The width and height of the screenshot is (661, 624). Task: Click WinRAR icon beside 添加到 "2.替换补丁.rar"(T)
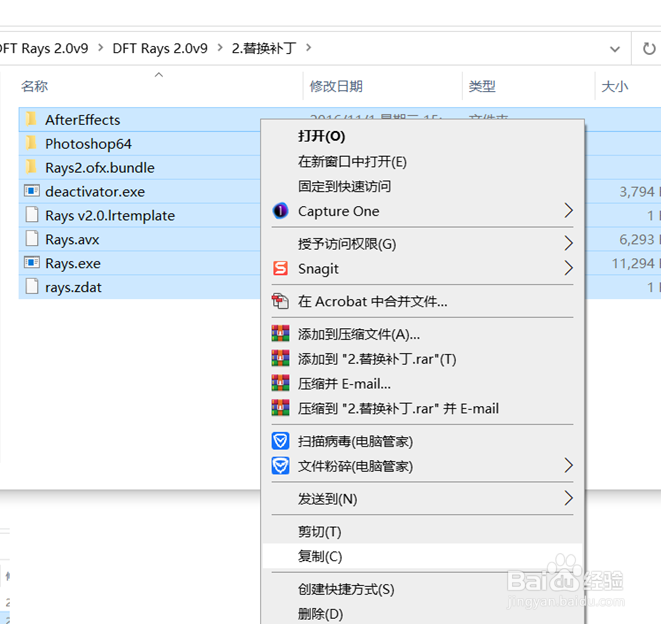click(x=280, y=358)
